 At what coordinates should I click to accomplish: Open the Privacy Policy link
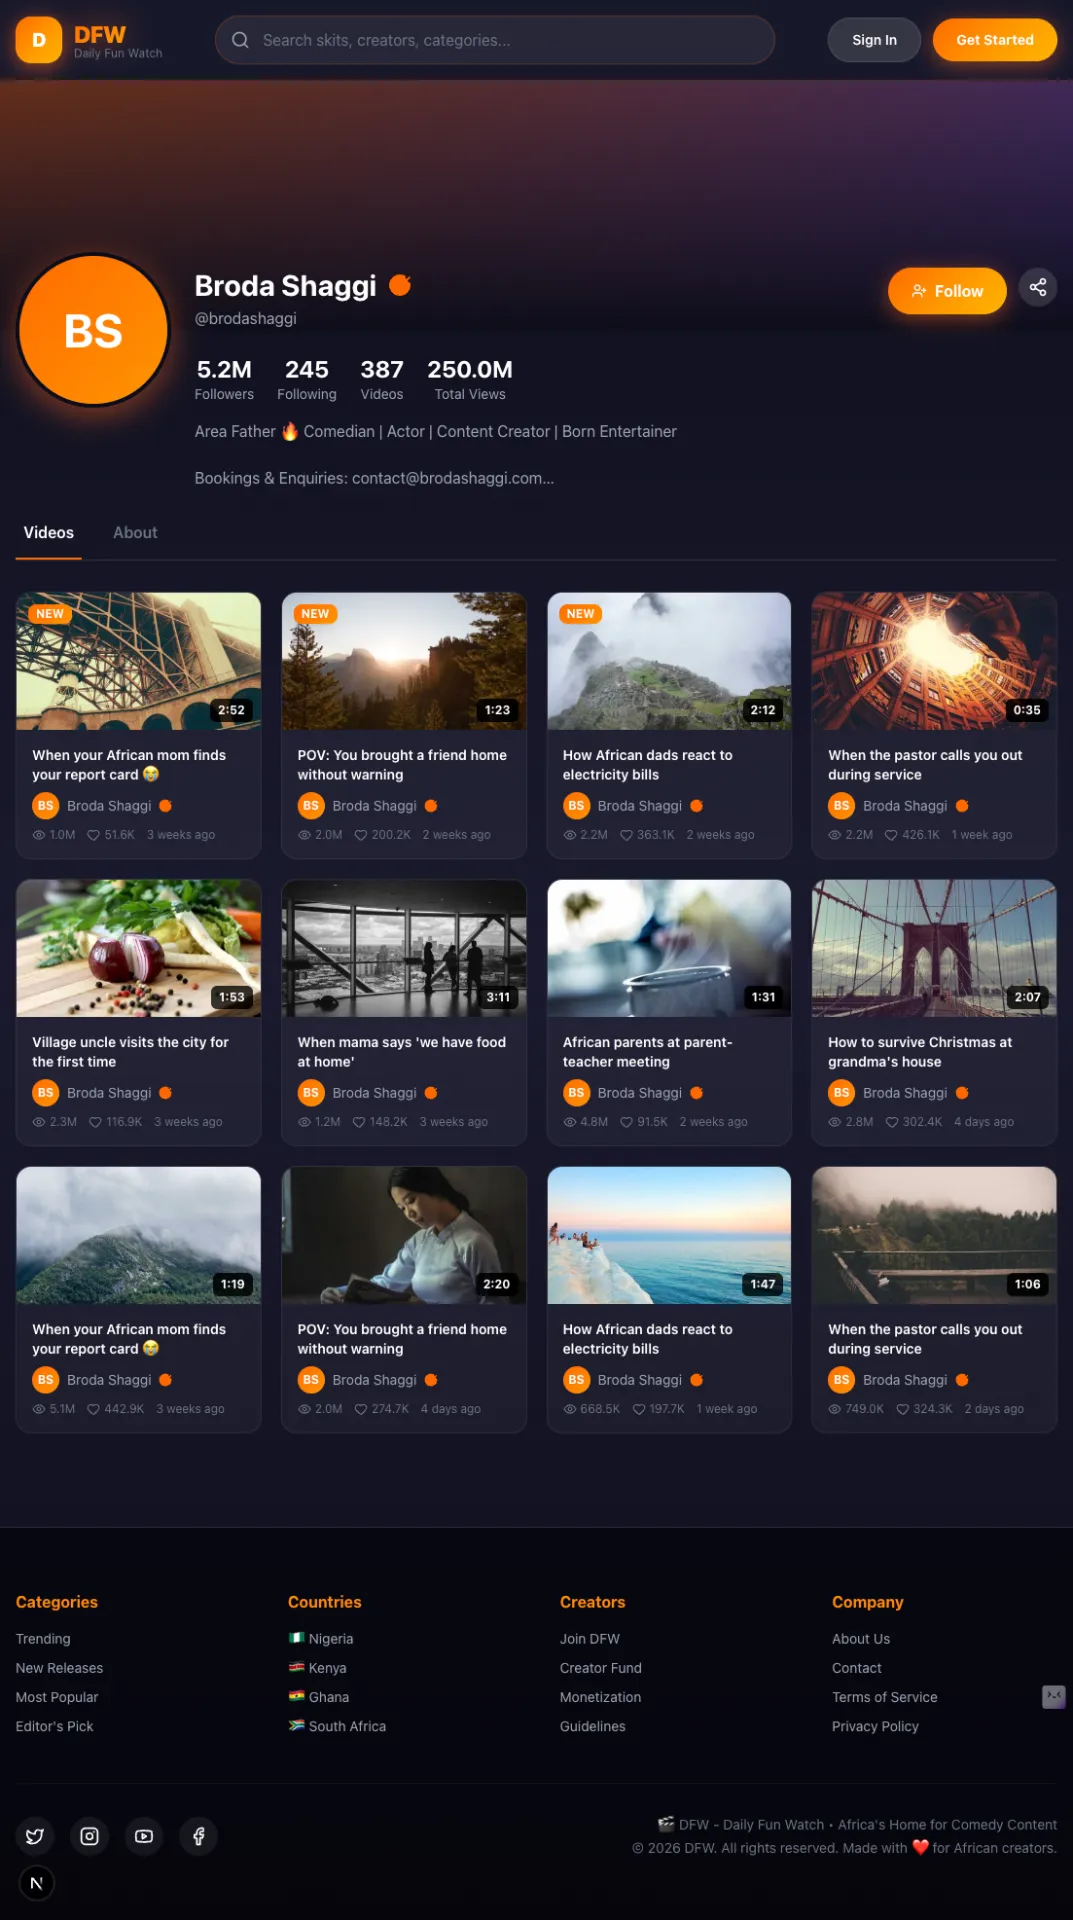click(874, 1726)
